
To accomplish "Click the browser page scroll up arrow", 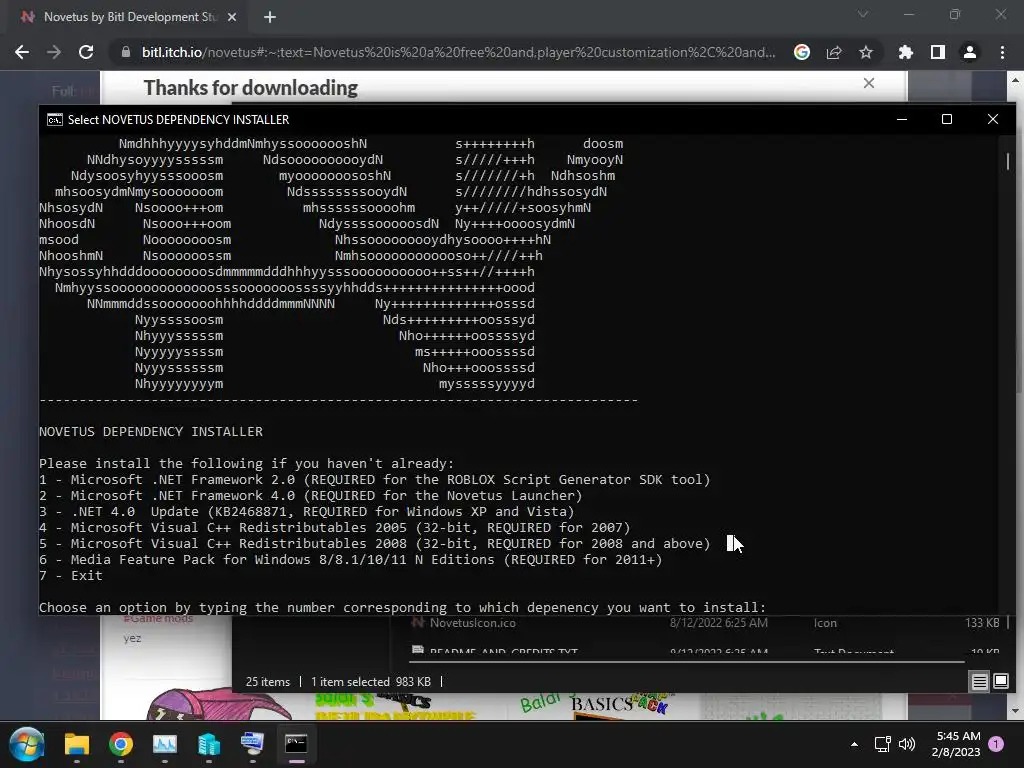I will [x=1016, y=80].
